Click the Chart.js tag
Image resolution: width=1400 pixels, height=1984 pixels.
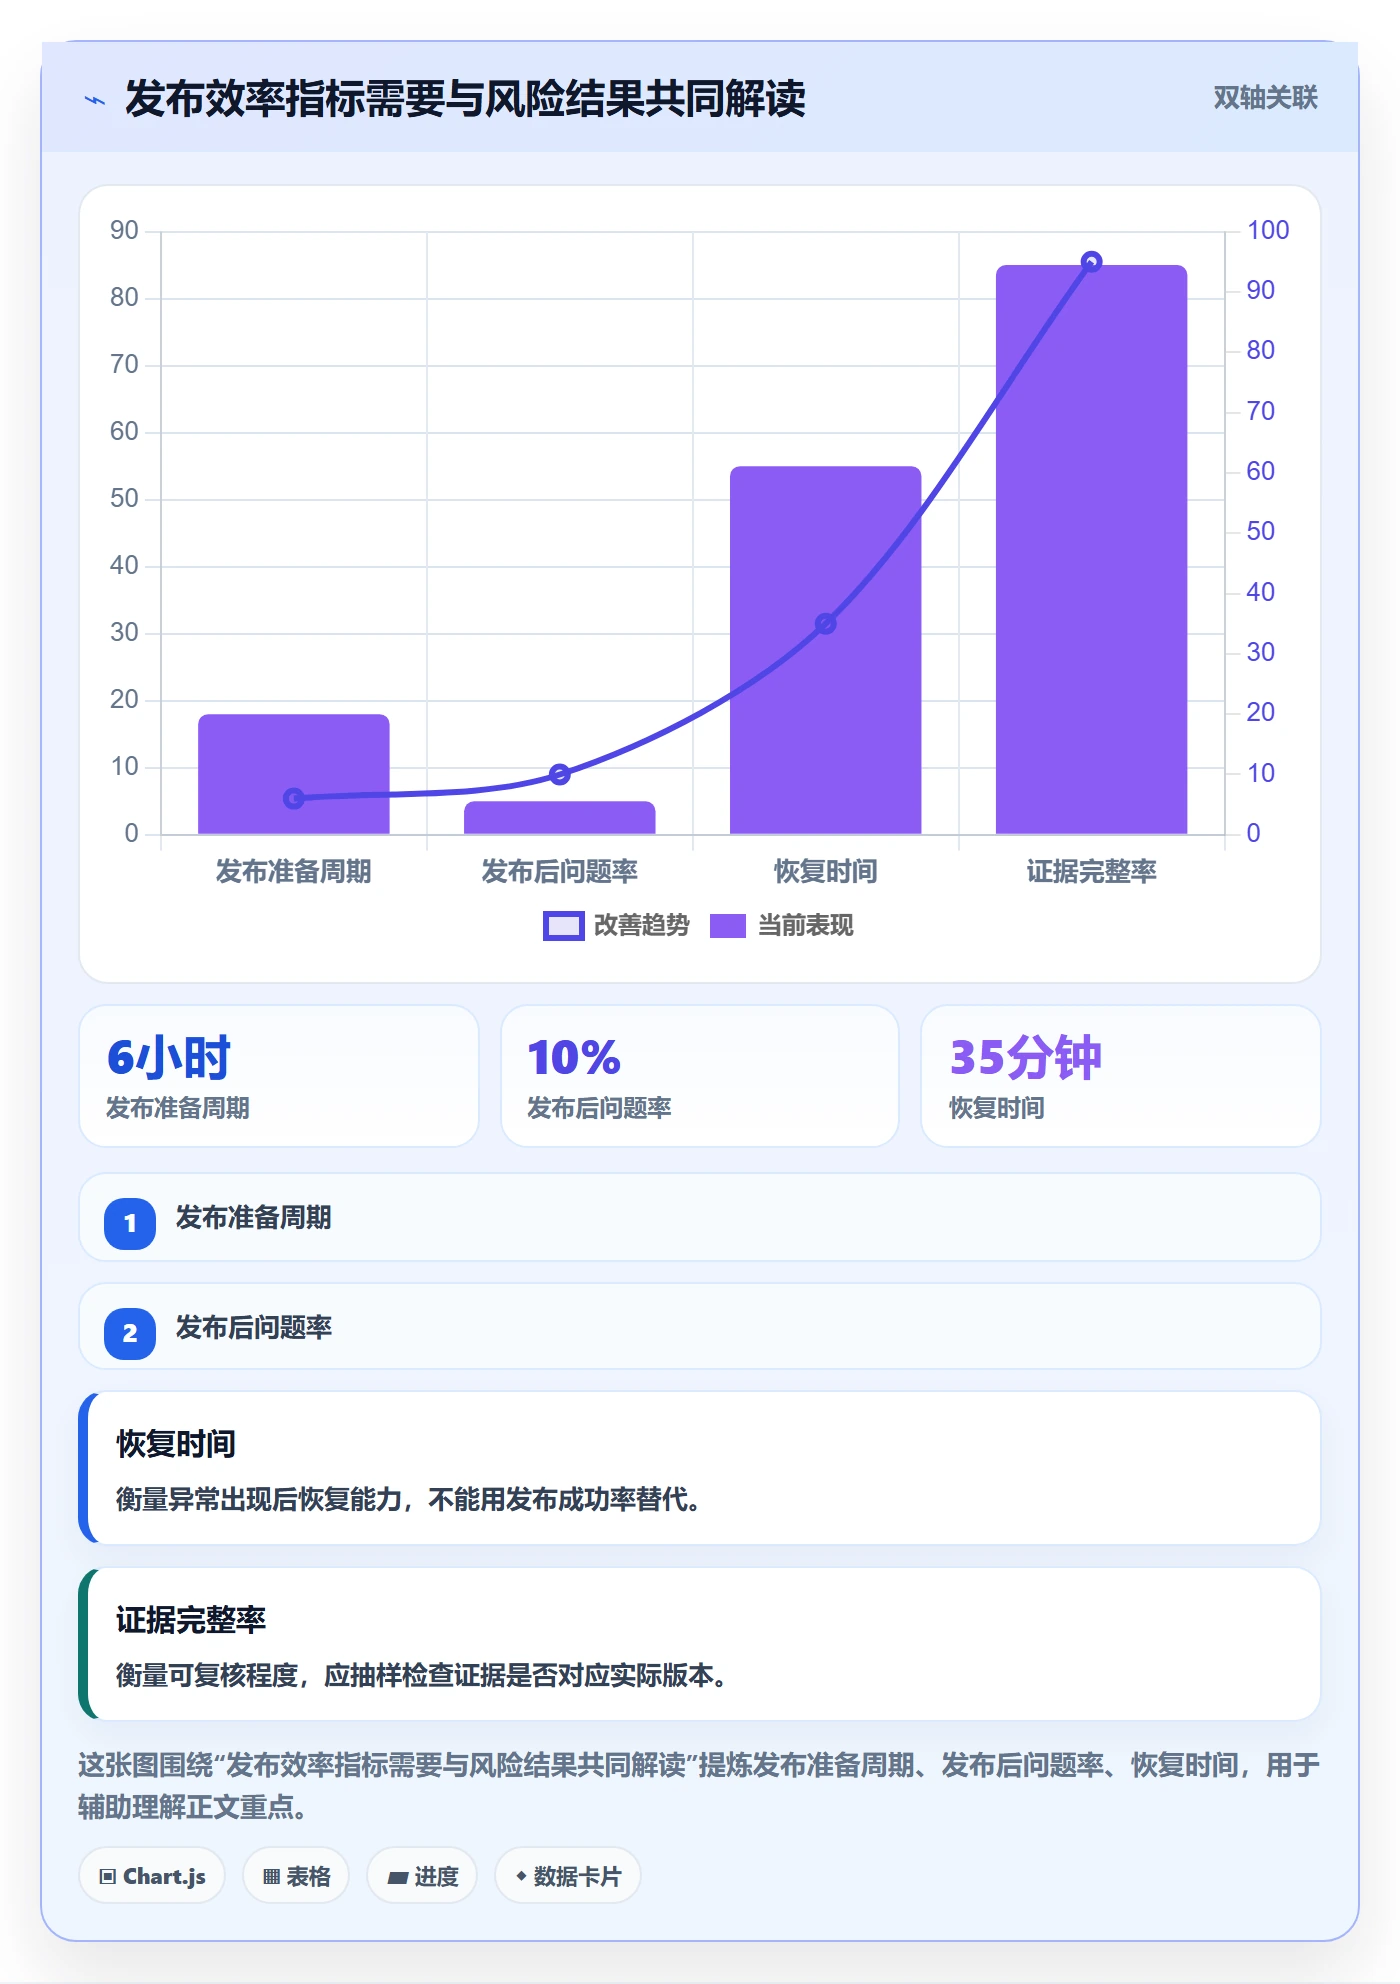[x=152, y=1876]
